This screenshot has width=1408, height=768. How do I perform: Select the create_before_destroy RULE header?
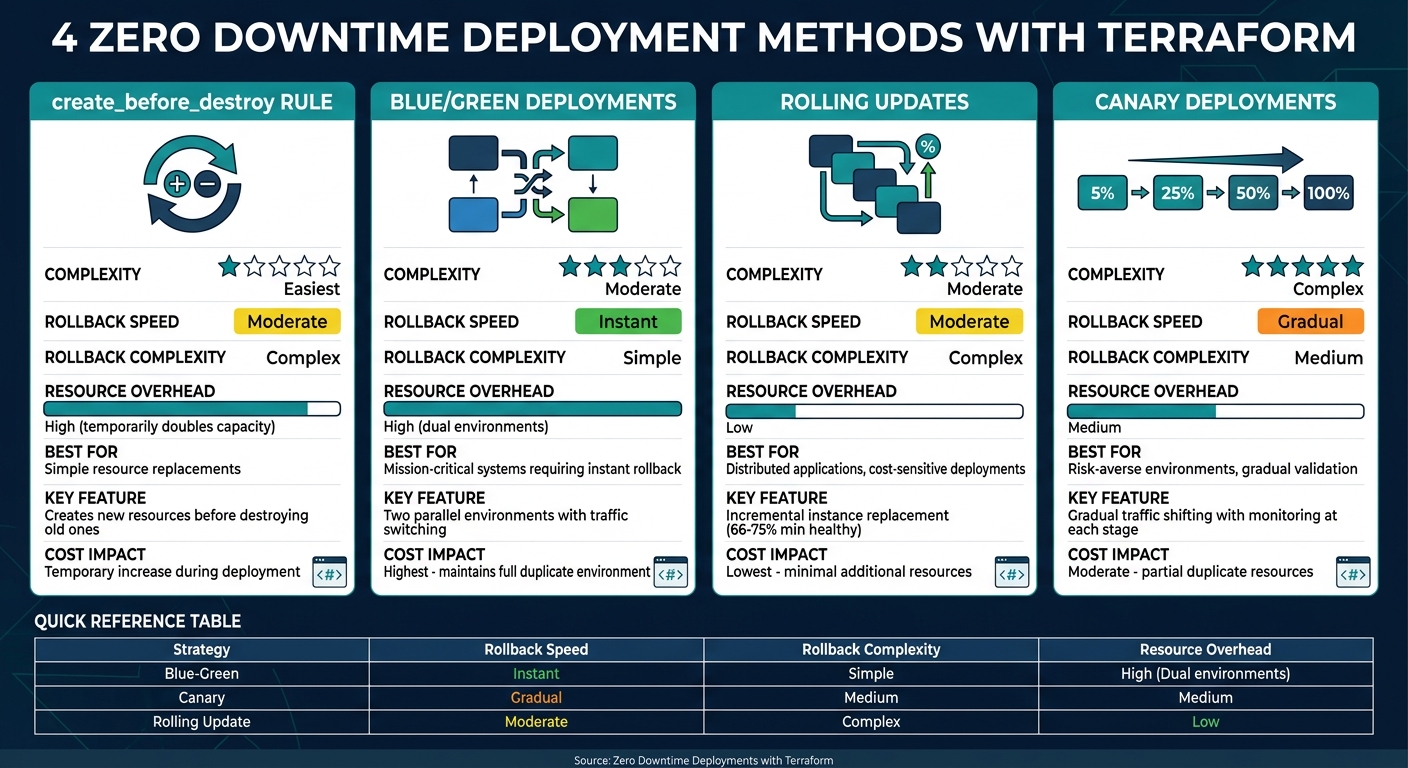(192, 102)
